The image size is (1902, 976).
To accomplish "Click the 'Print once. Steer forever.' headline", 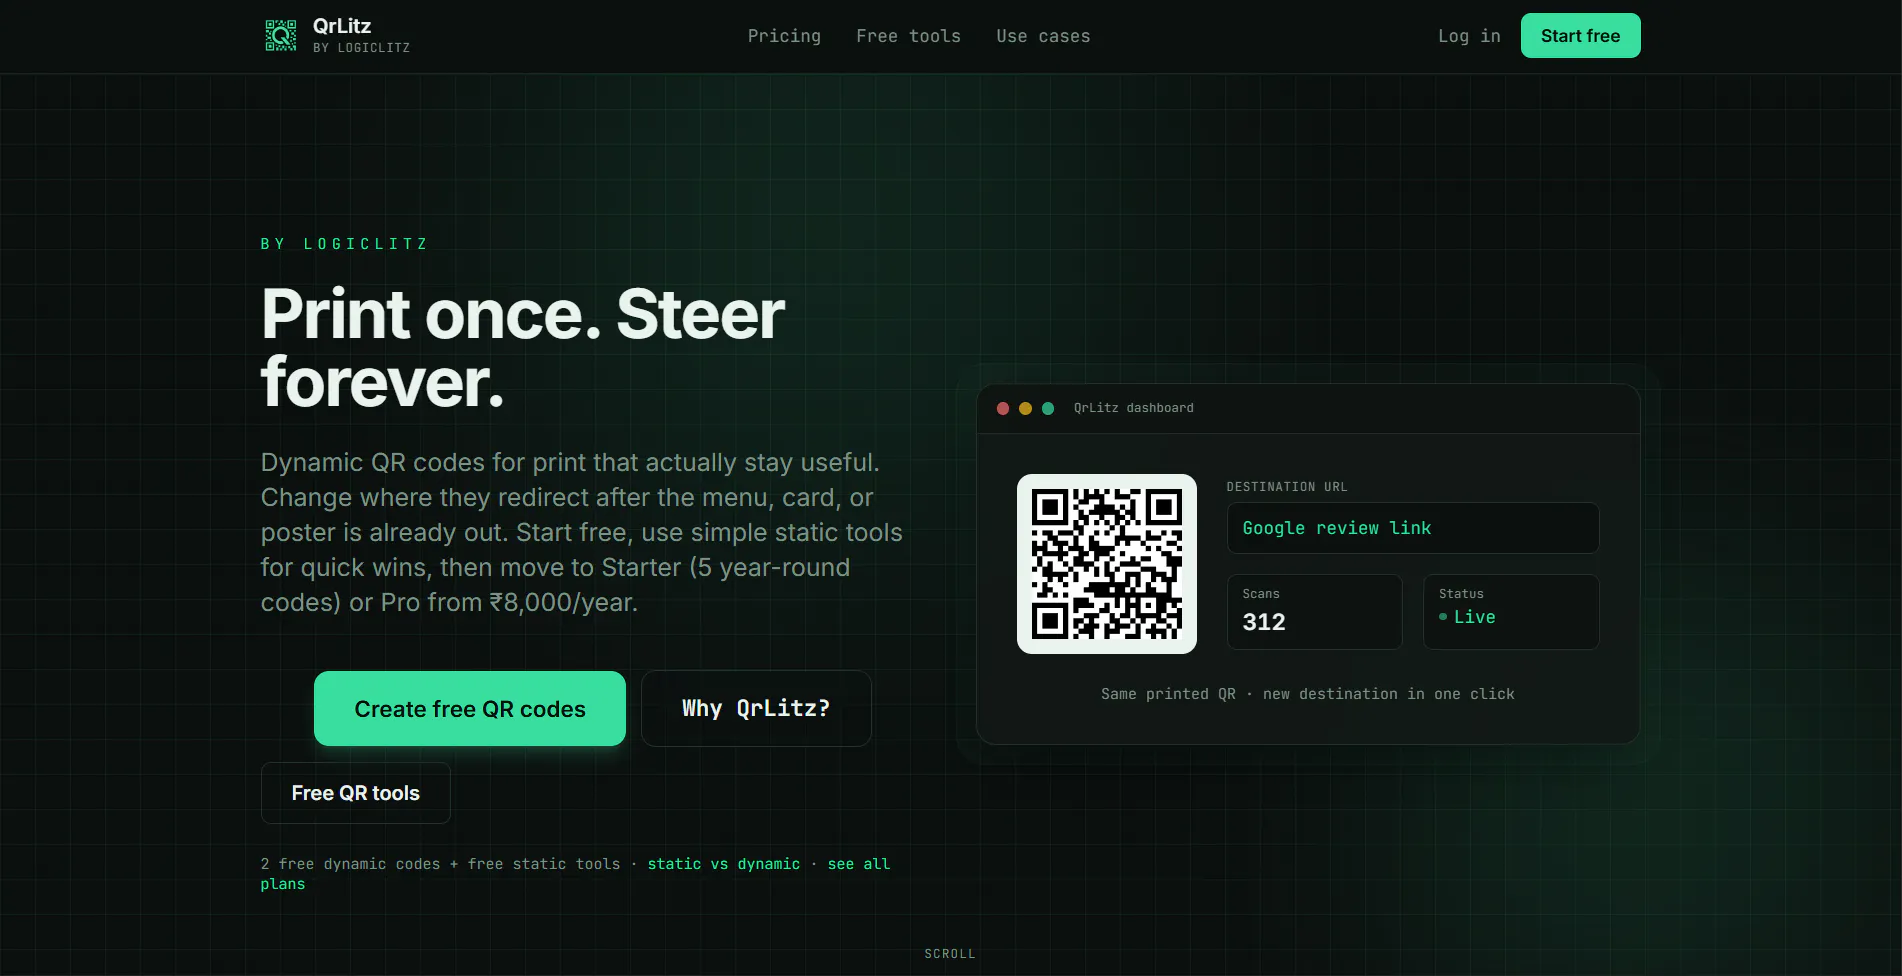I will pos(523,348).
